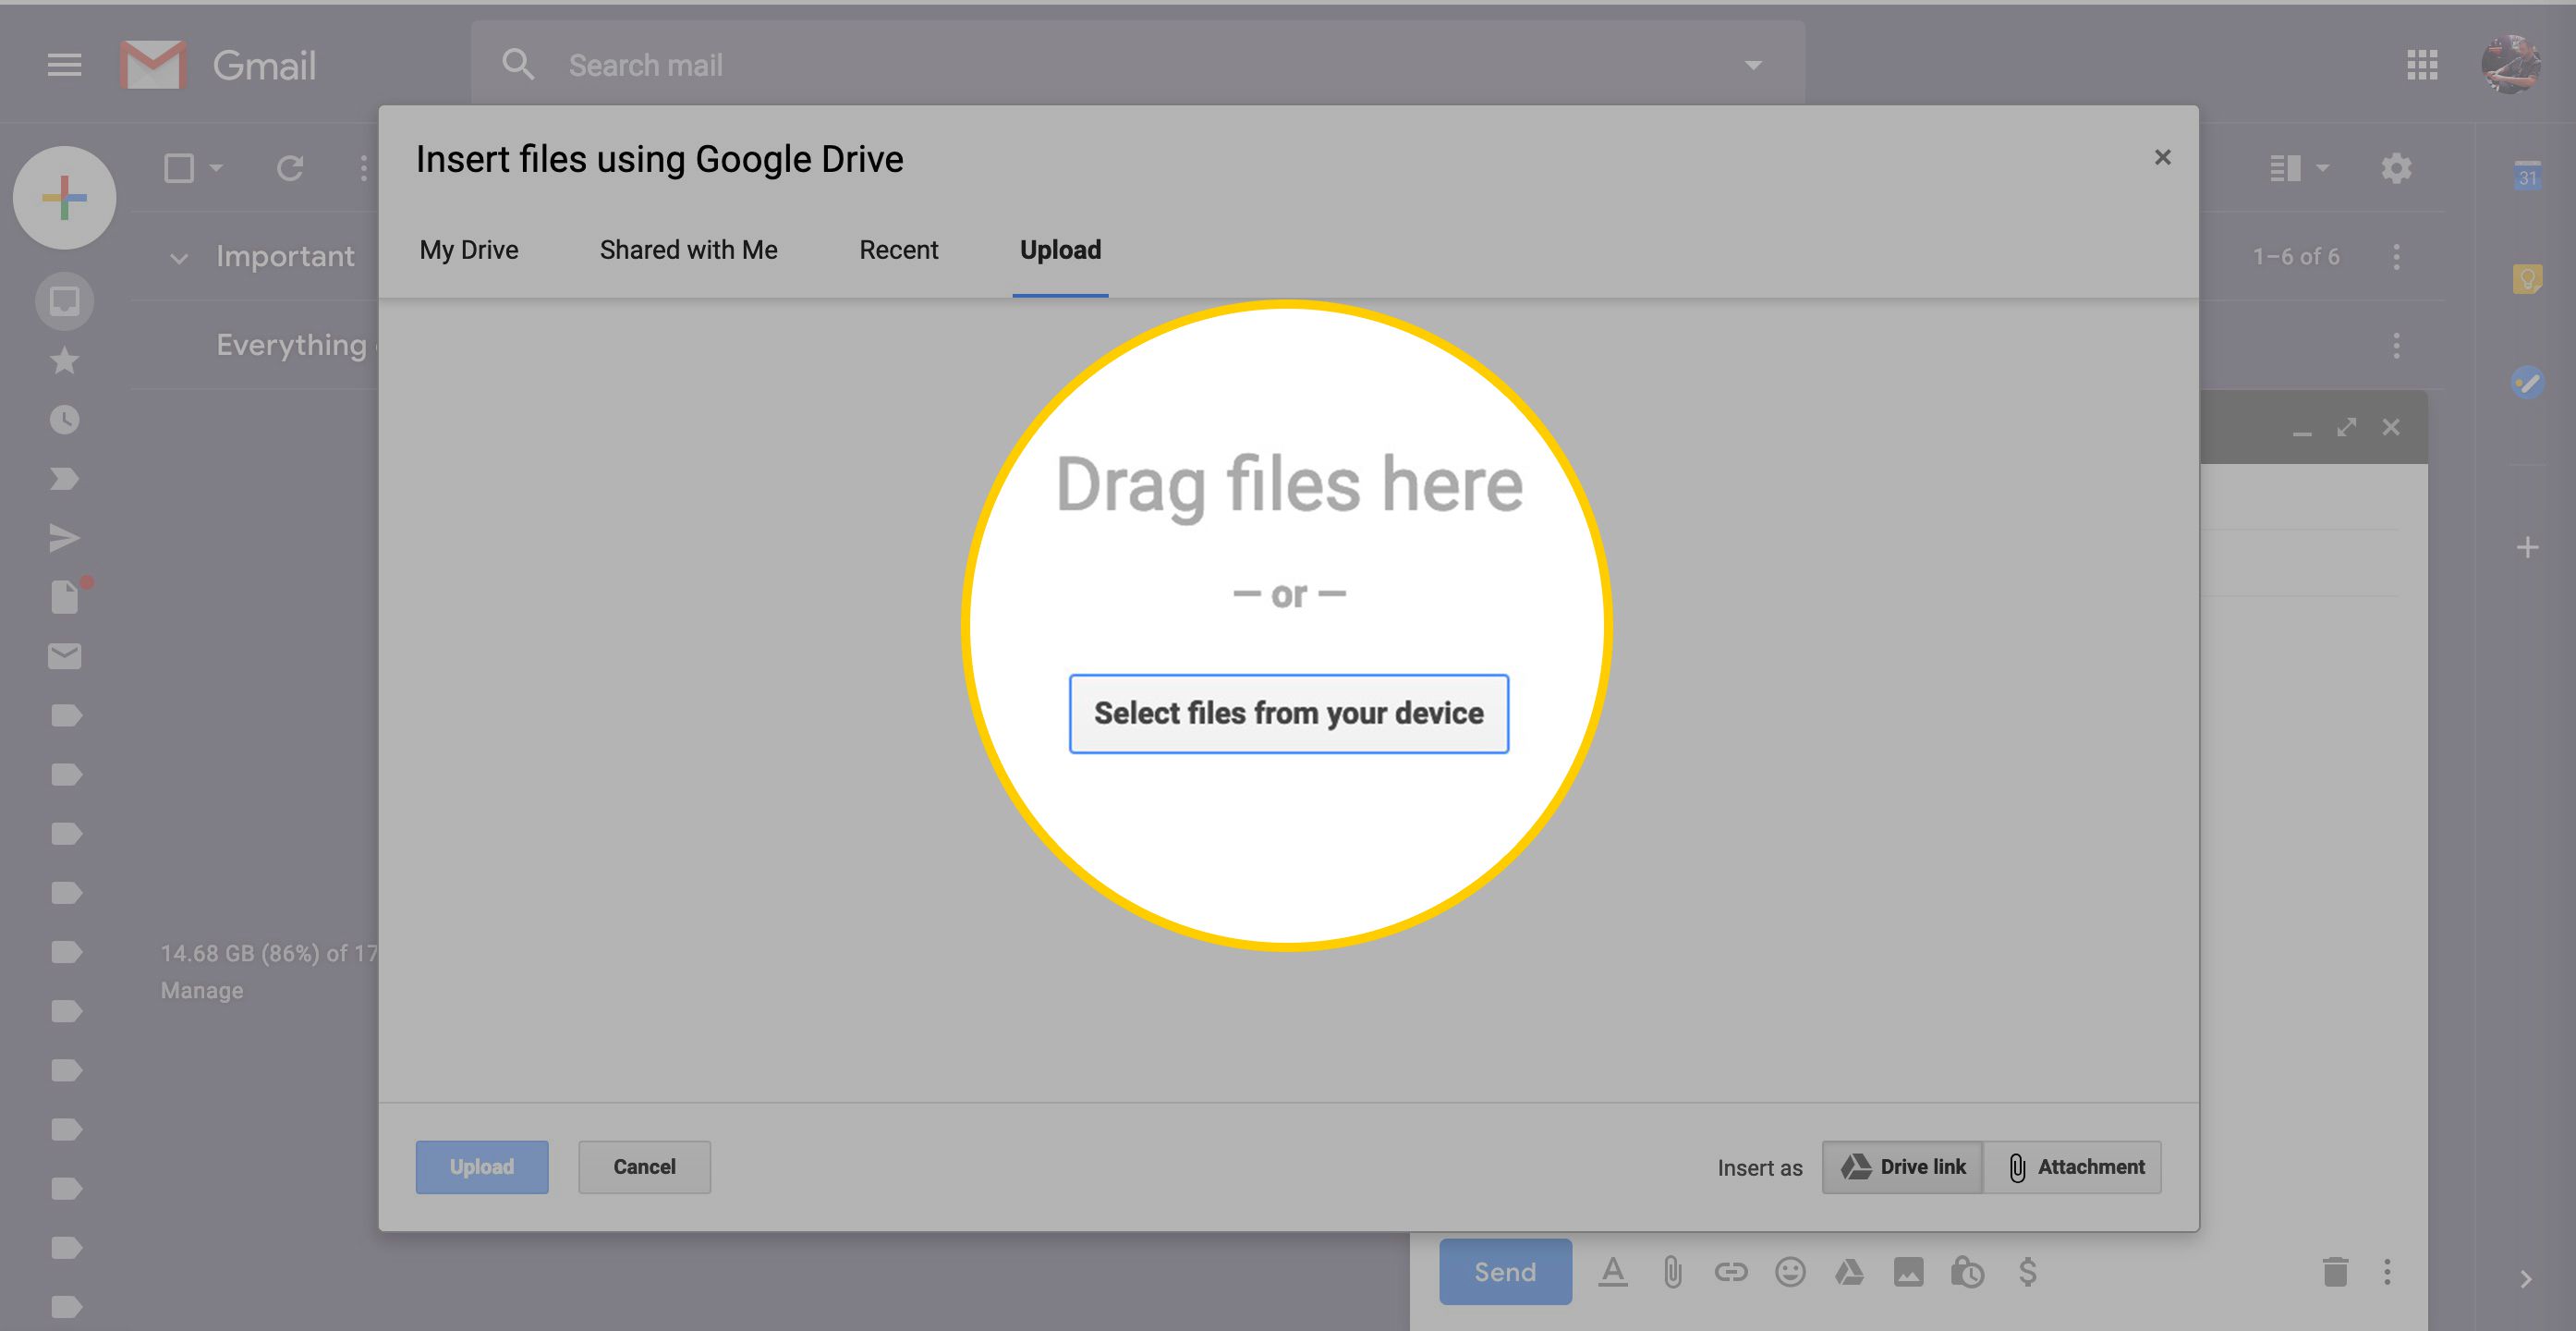Select the Attachment insert option

pos(2079,1166)
